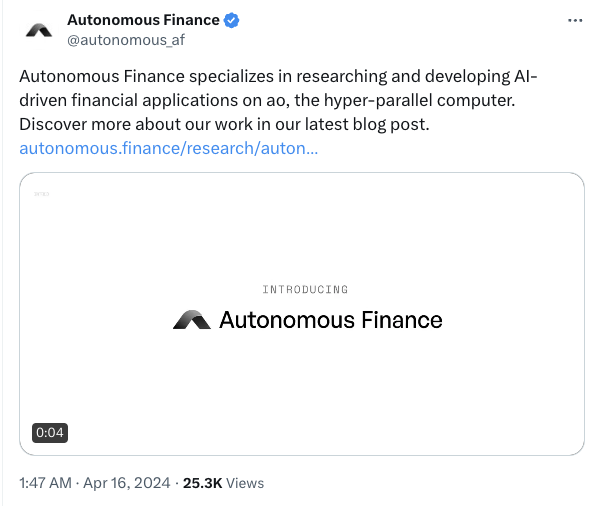This screenshot has width=600, height=506.
Task: Open the @autonomous_af handle link
Action: tap(125, 40)
